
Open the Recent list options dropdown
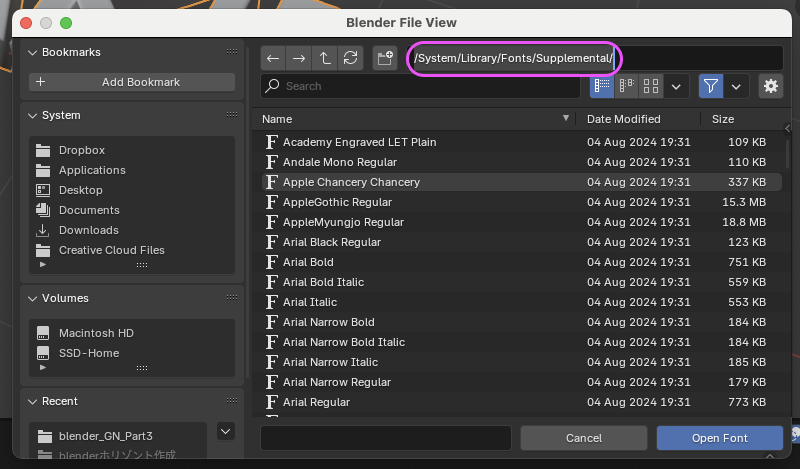[x=226, y=432]
